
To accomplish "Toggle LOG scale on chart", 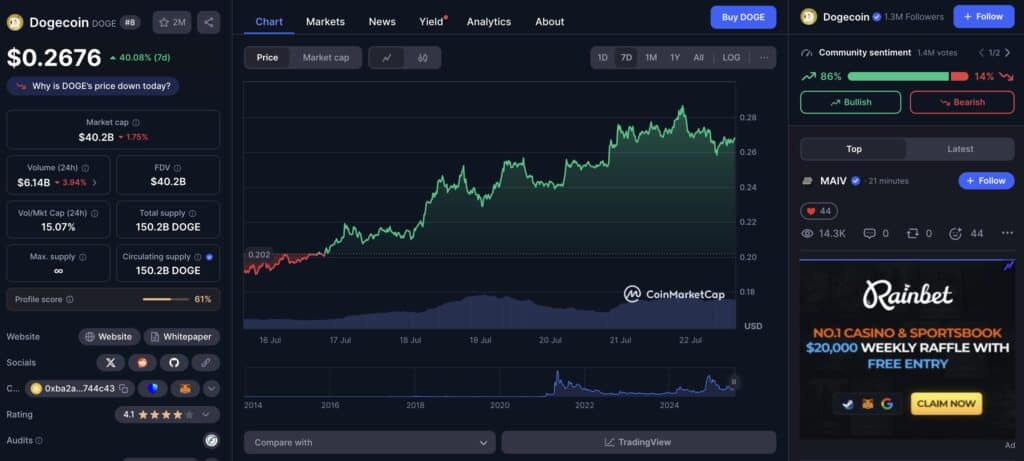I will (x=731, y=57).
